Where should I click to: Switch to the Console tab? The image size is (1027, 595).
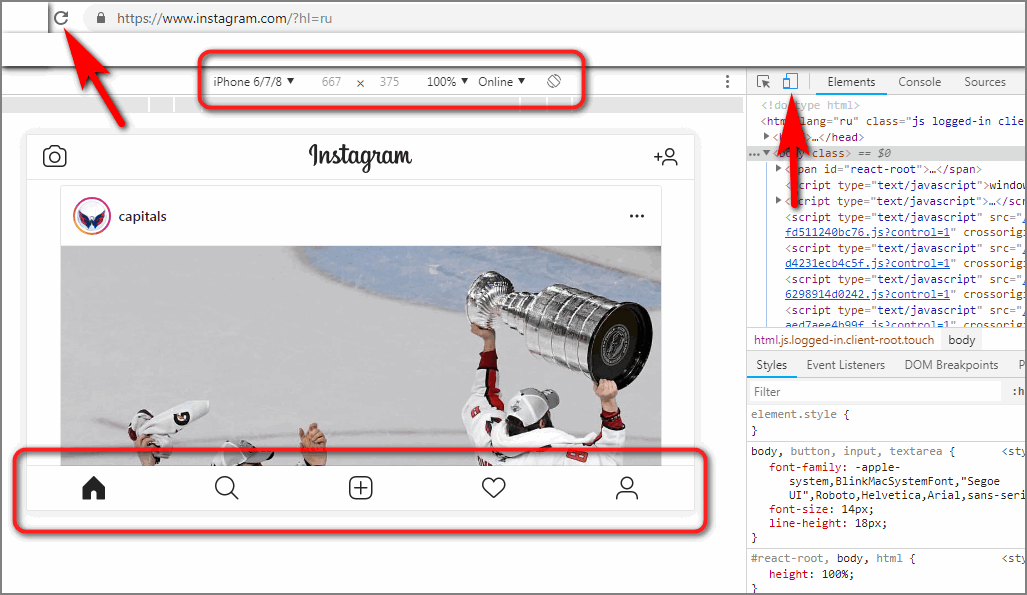point(920,82)
